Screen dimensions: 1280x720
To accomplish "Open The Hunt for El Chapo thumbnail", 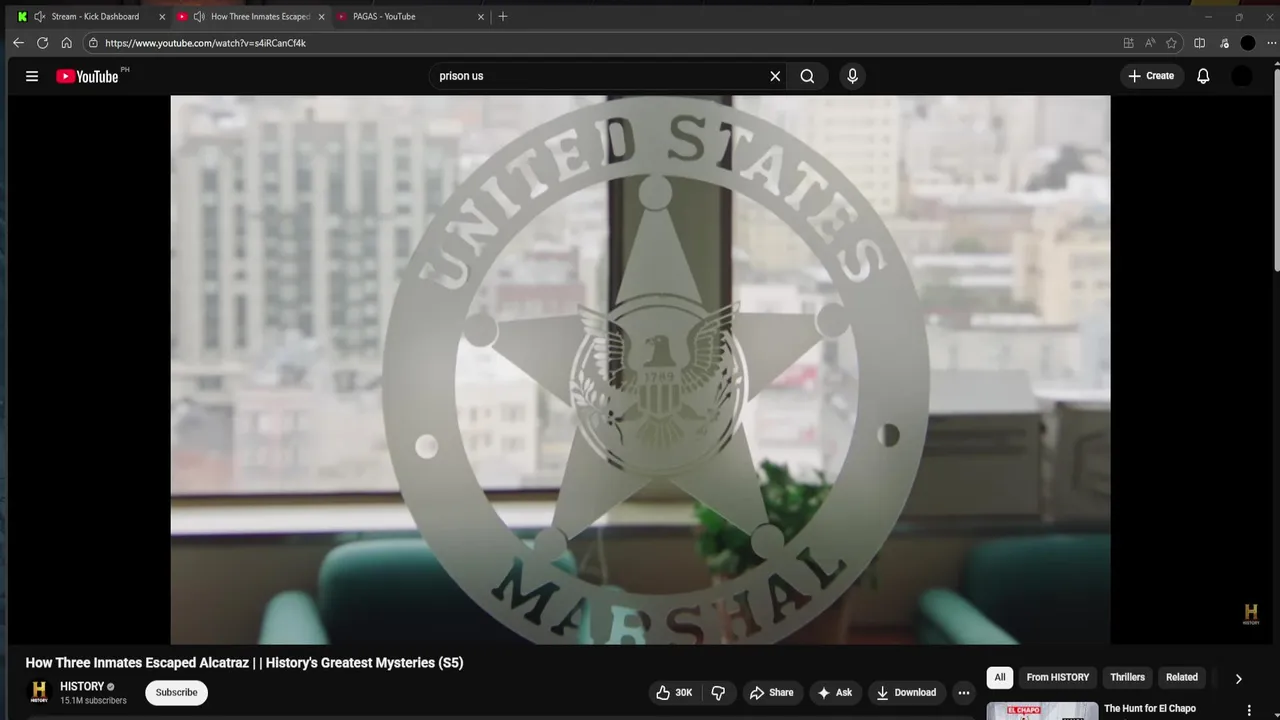I will coord(1042,711).
